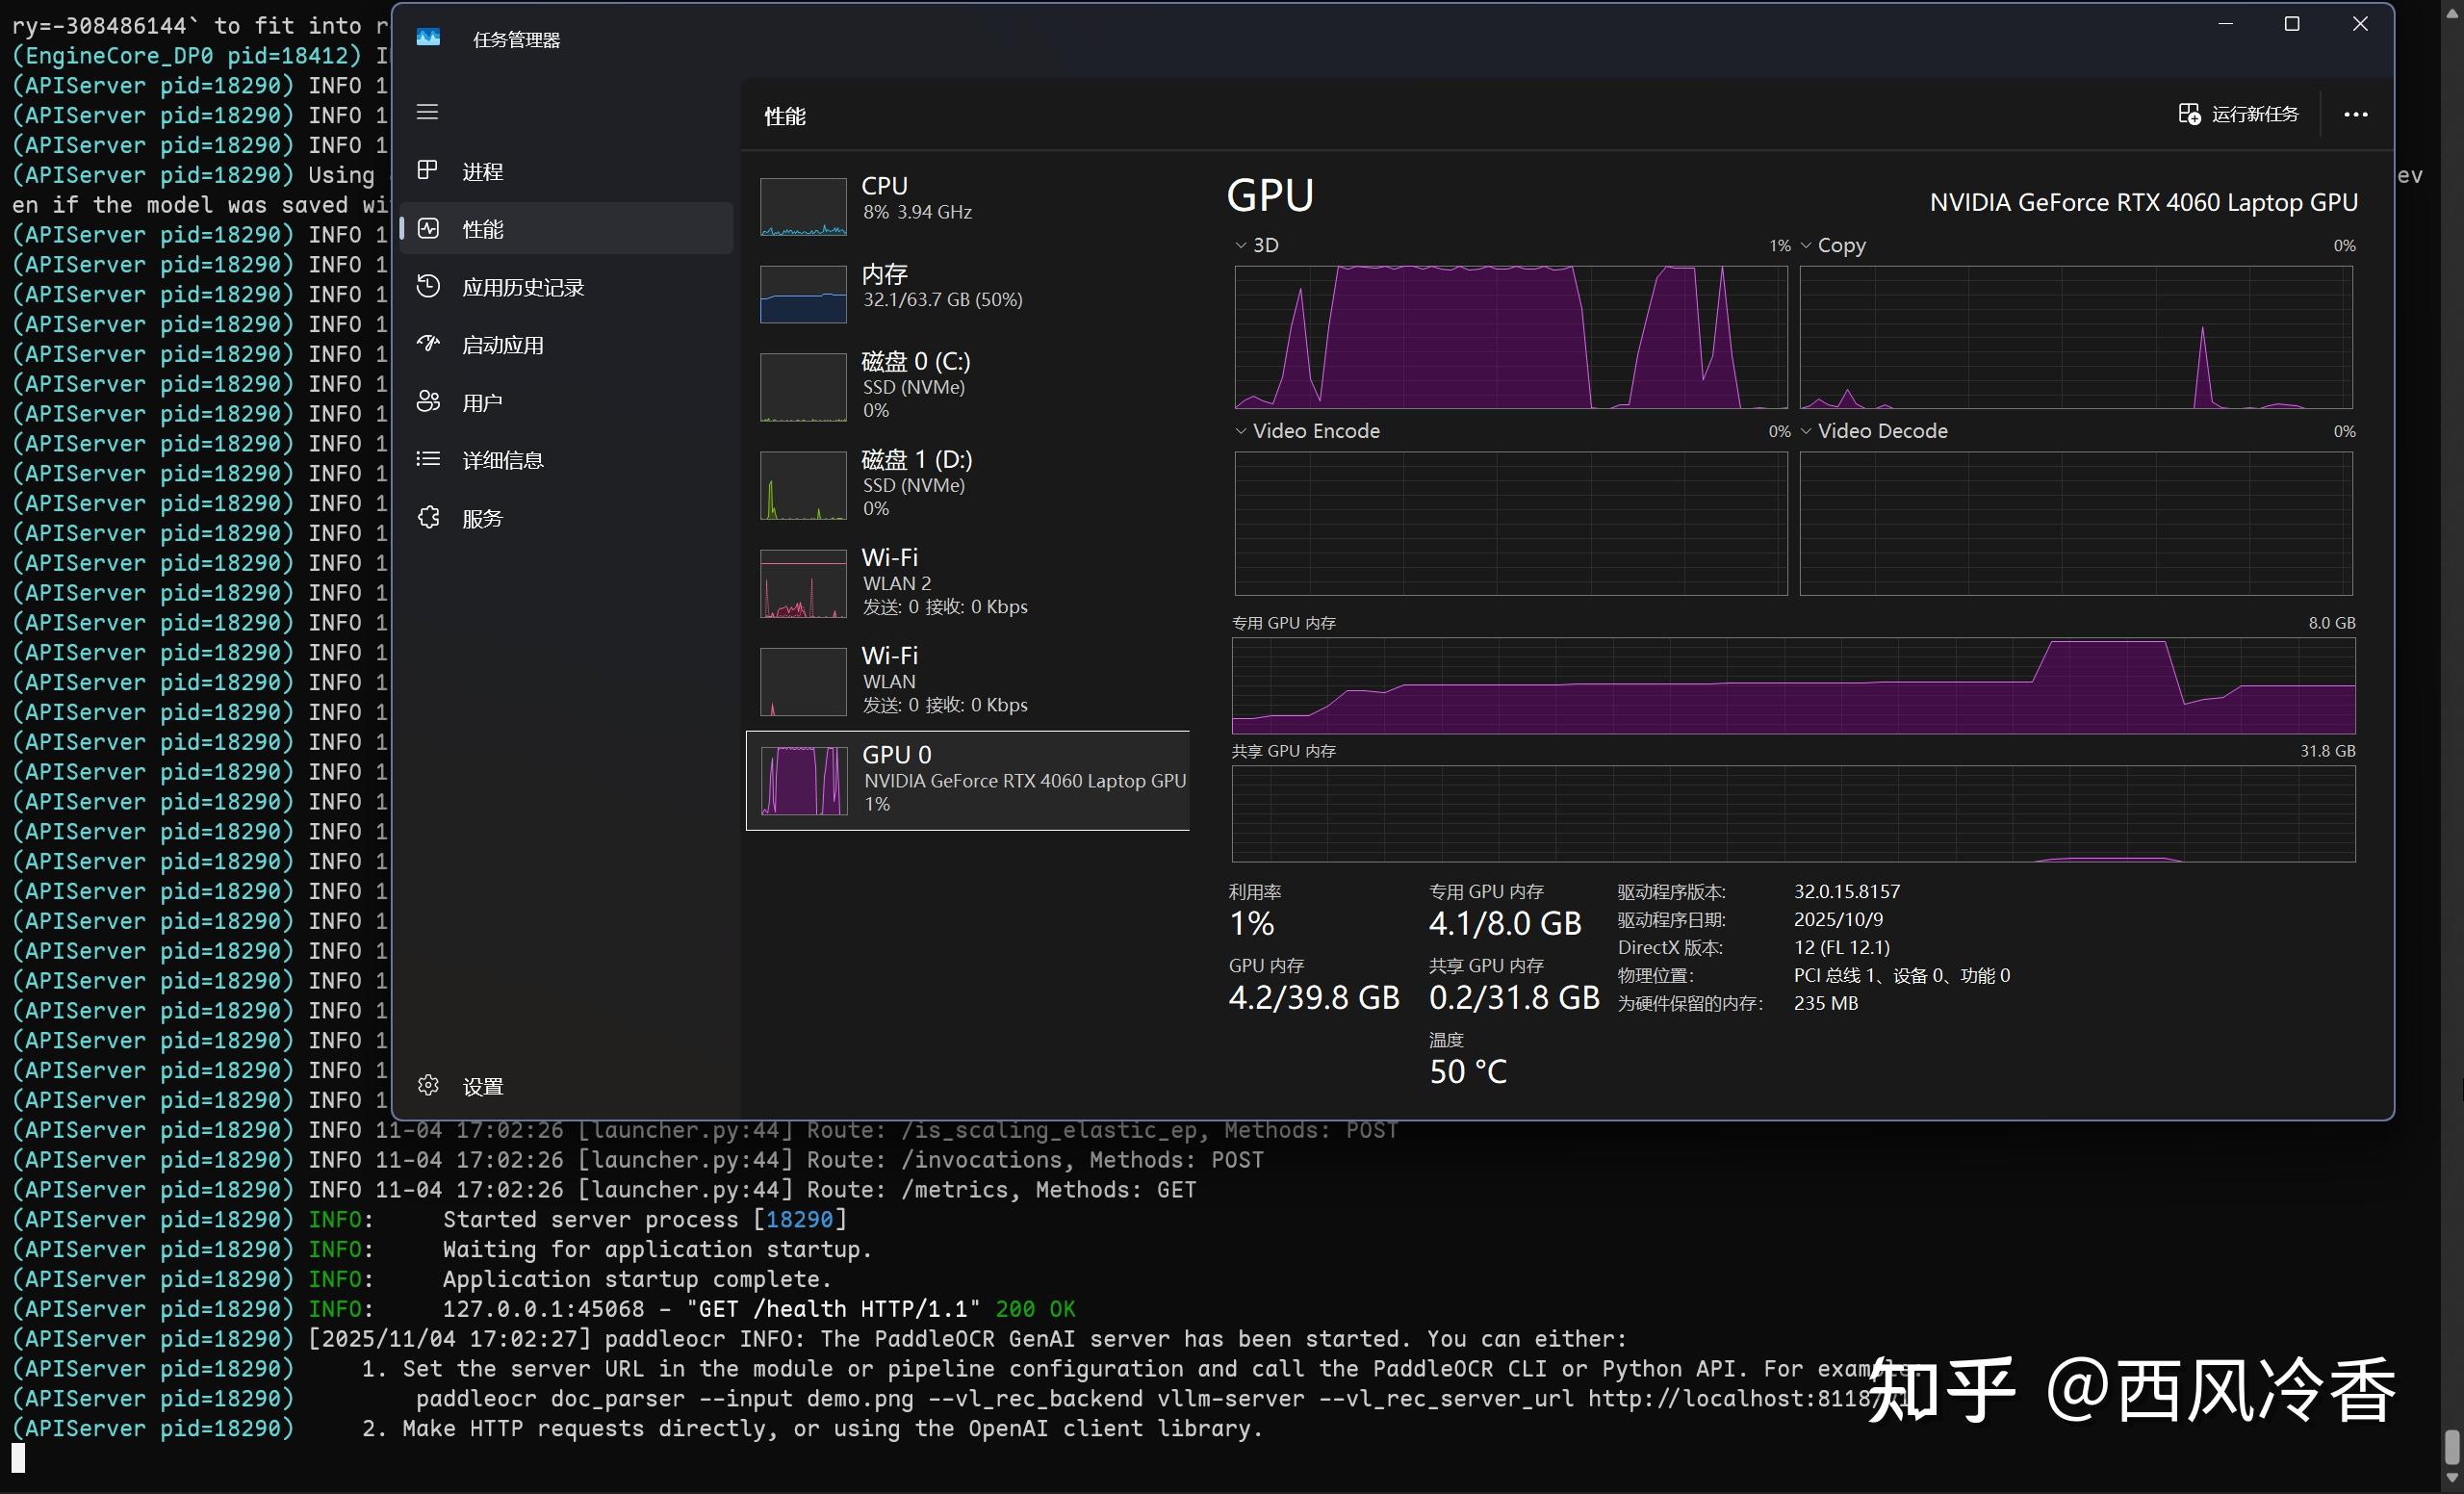Open the 用户 (Users) sidebar icon
Viewport: 2464px width, 1494px height.
[428, 402]
